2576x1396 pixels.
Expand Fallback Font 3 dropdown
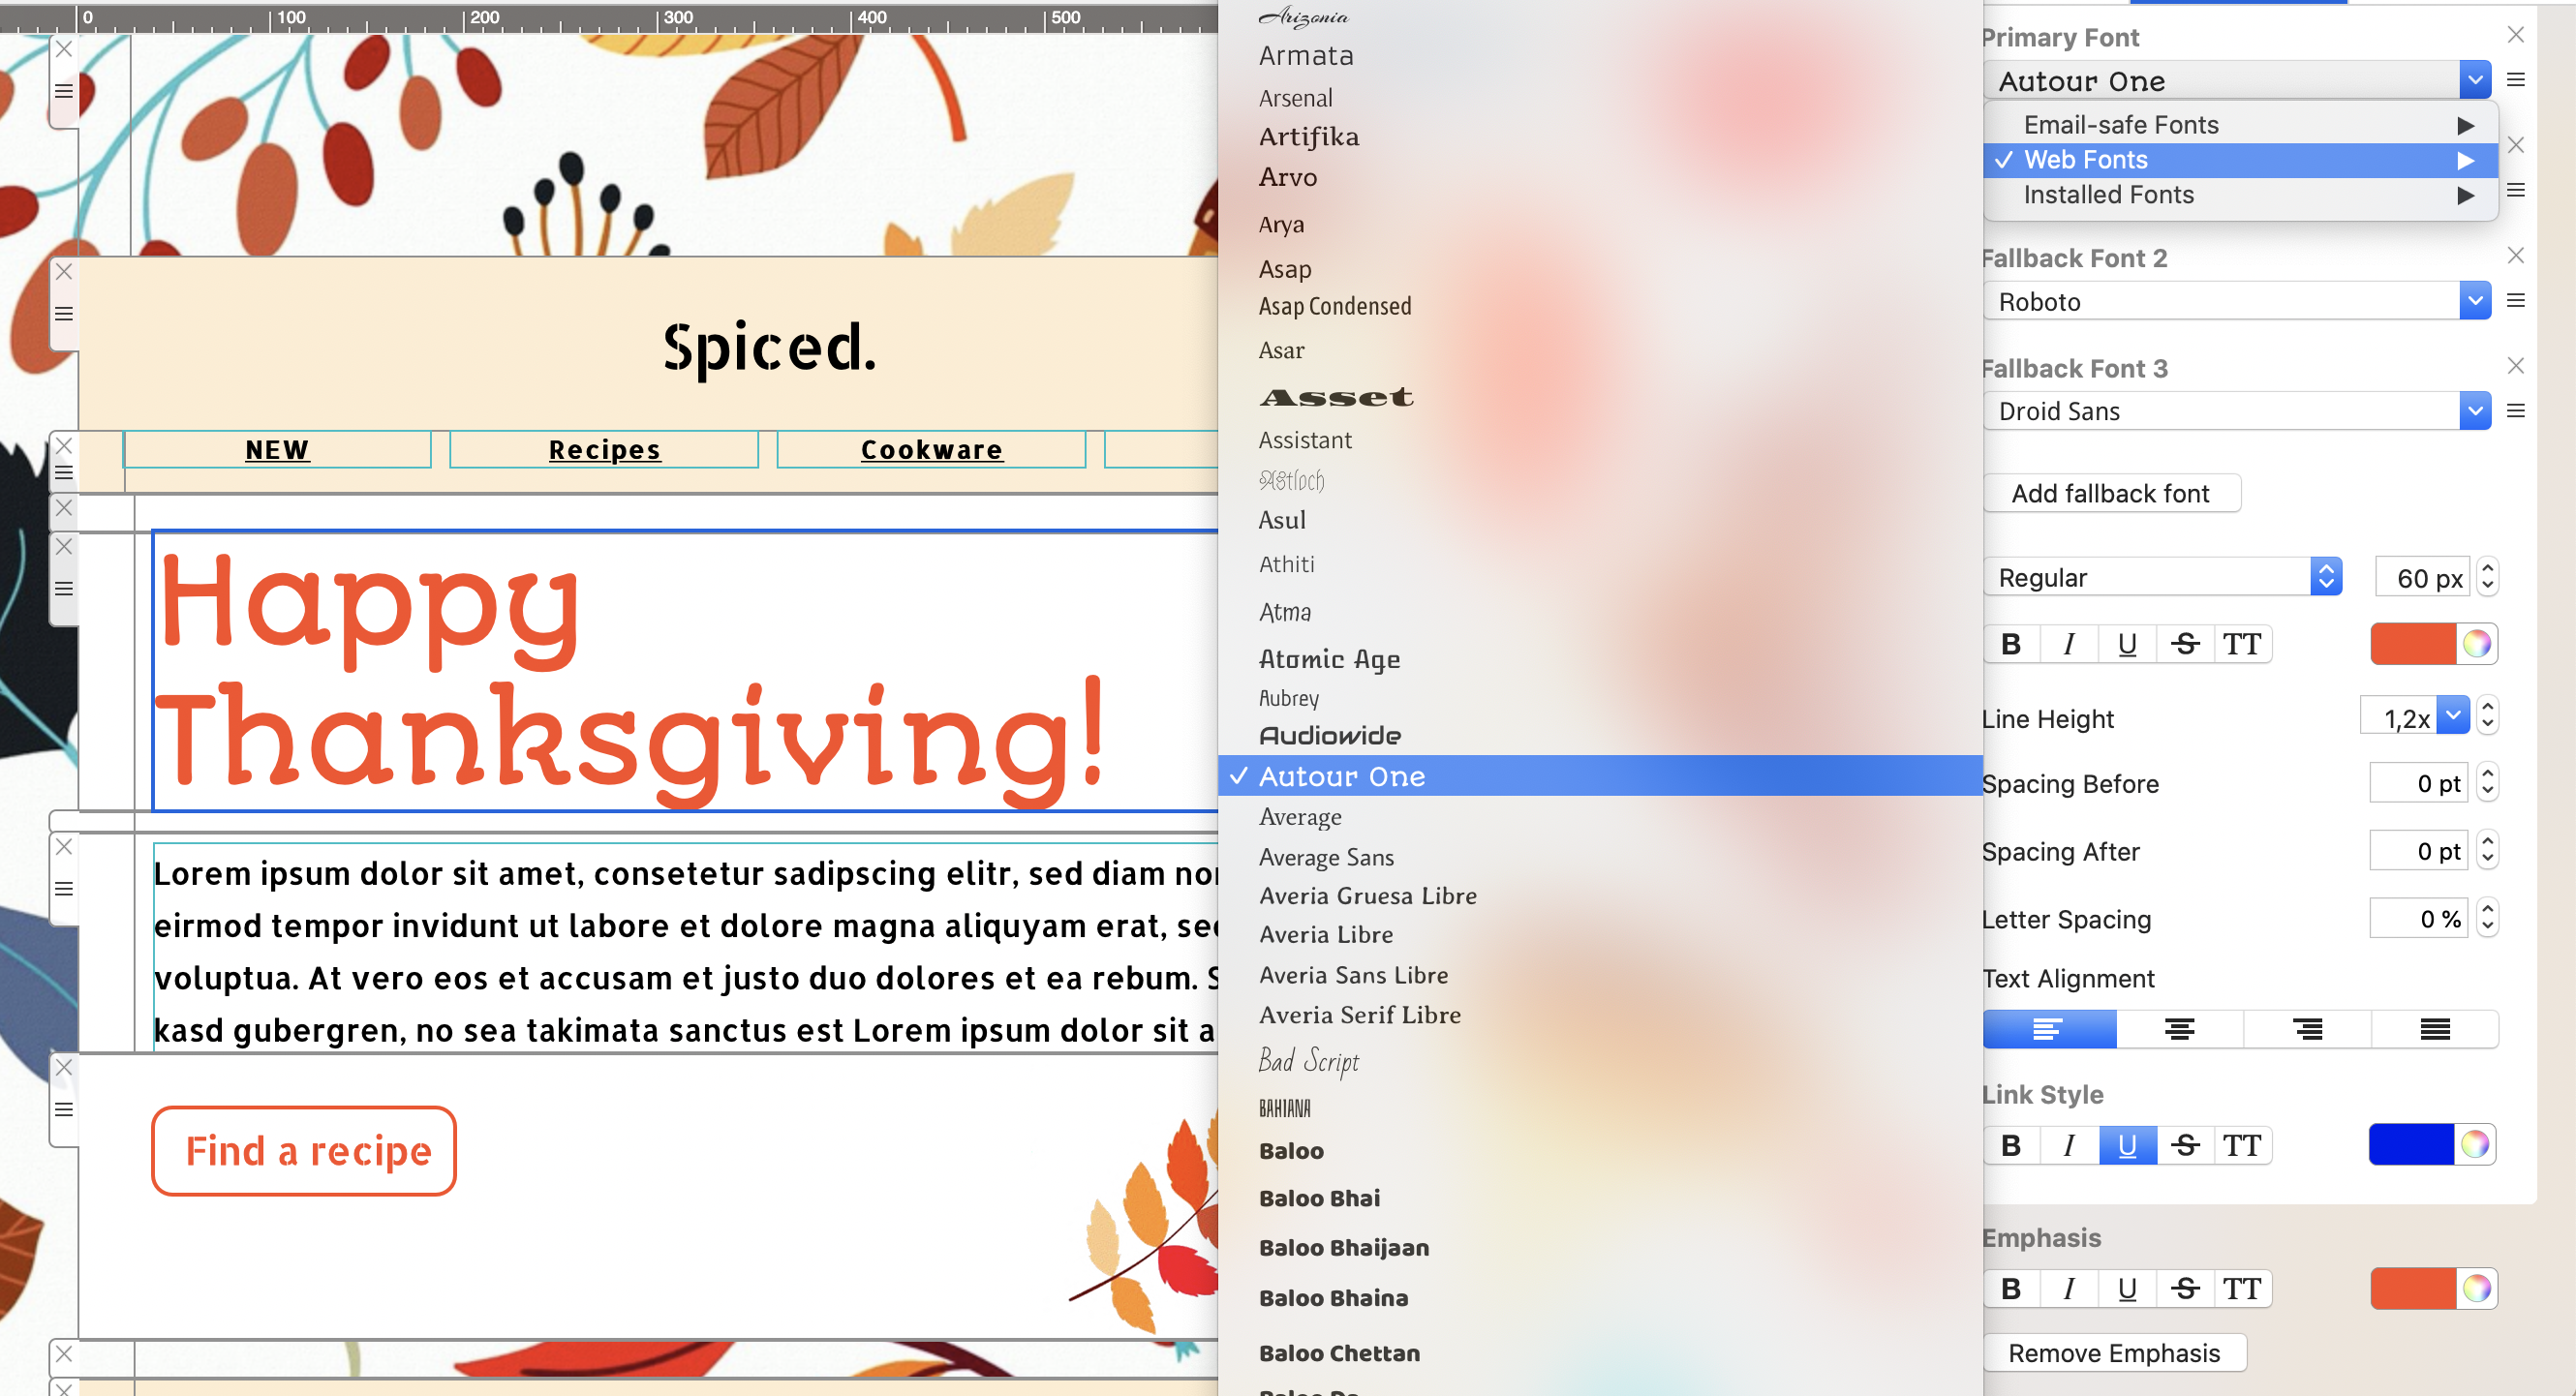coord(2472,410)
